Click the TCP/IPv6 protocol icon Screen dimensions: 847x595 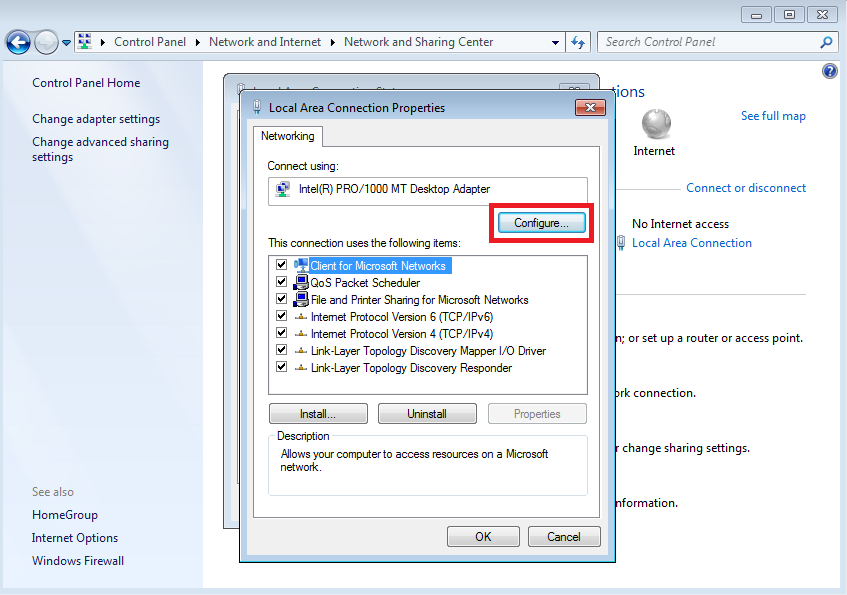(301, 317)
